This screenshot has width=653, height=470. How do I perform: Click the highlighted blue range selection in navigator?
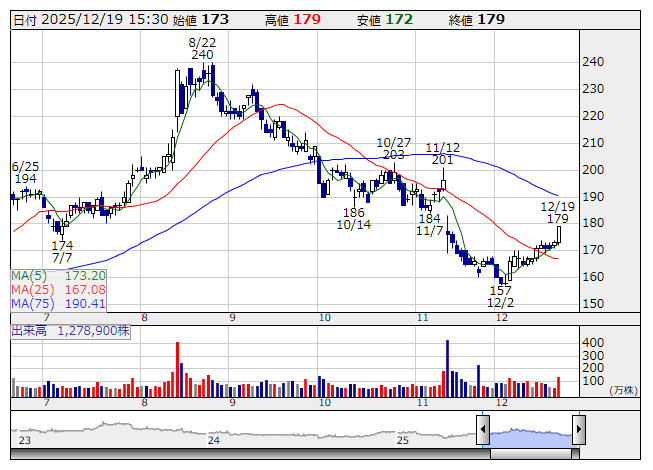531,437
